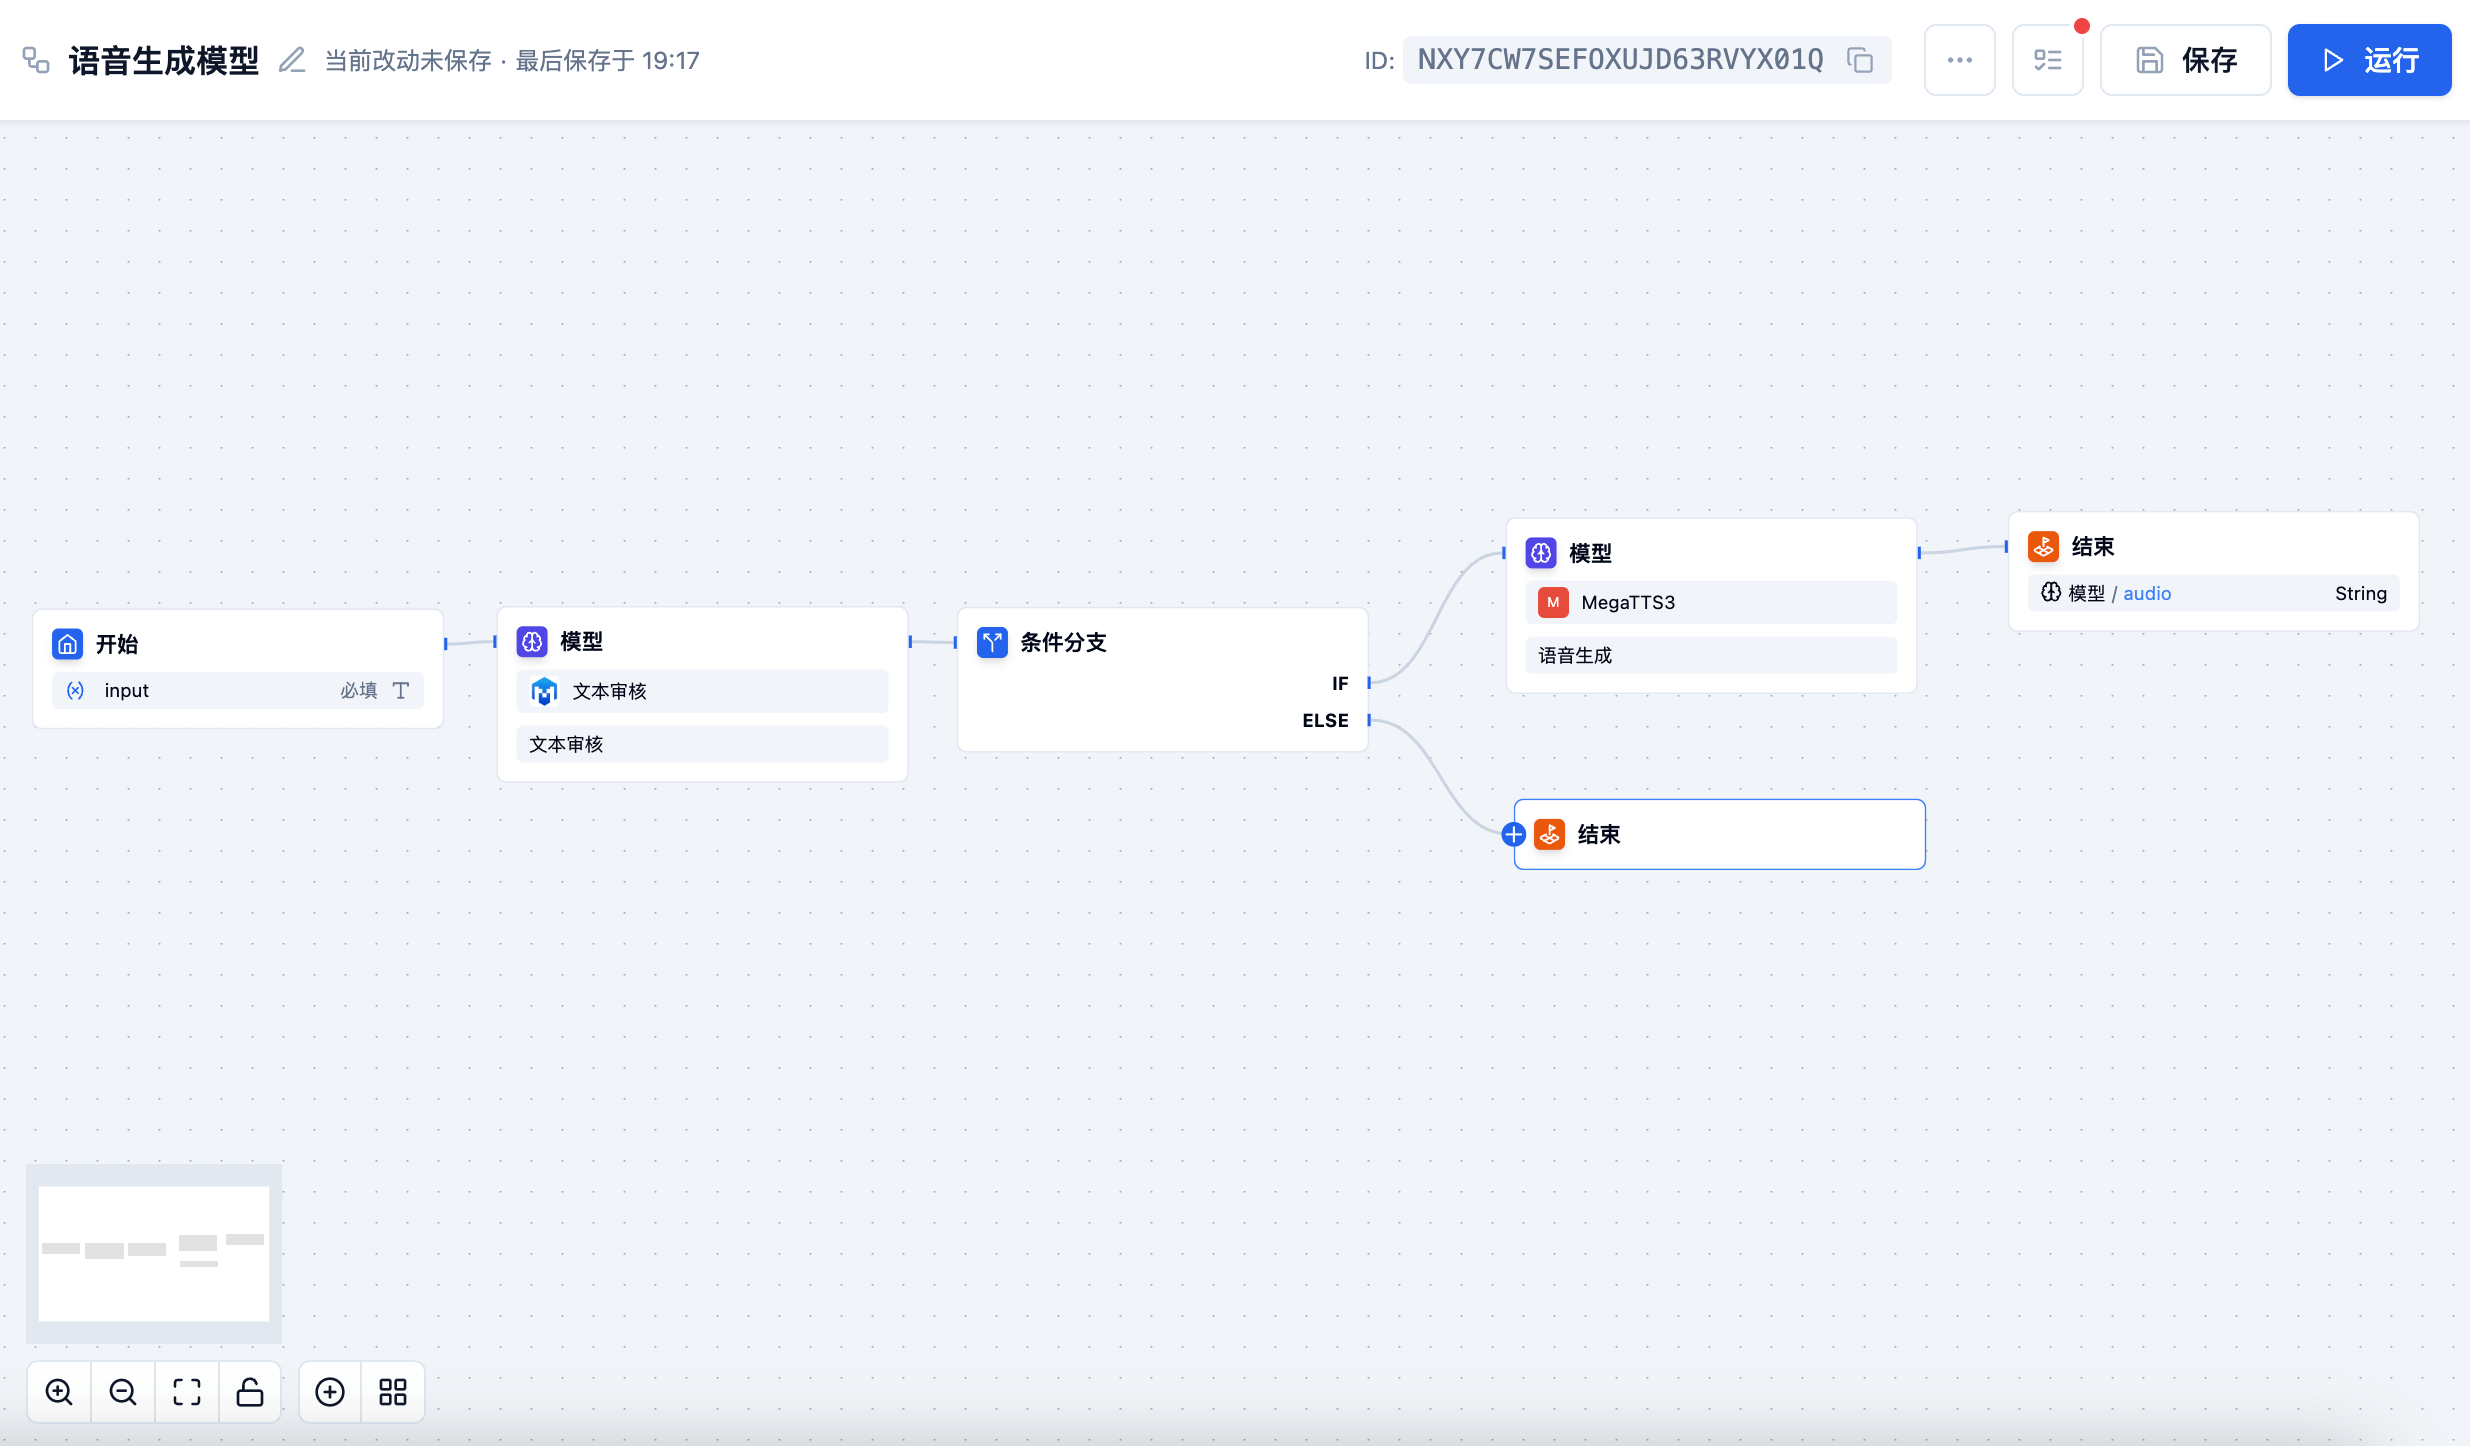Toggle 必填 required on the input parameter
Image resolution: width=2470 pixels, height=1446 pixels.
[x=357, y=690]
